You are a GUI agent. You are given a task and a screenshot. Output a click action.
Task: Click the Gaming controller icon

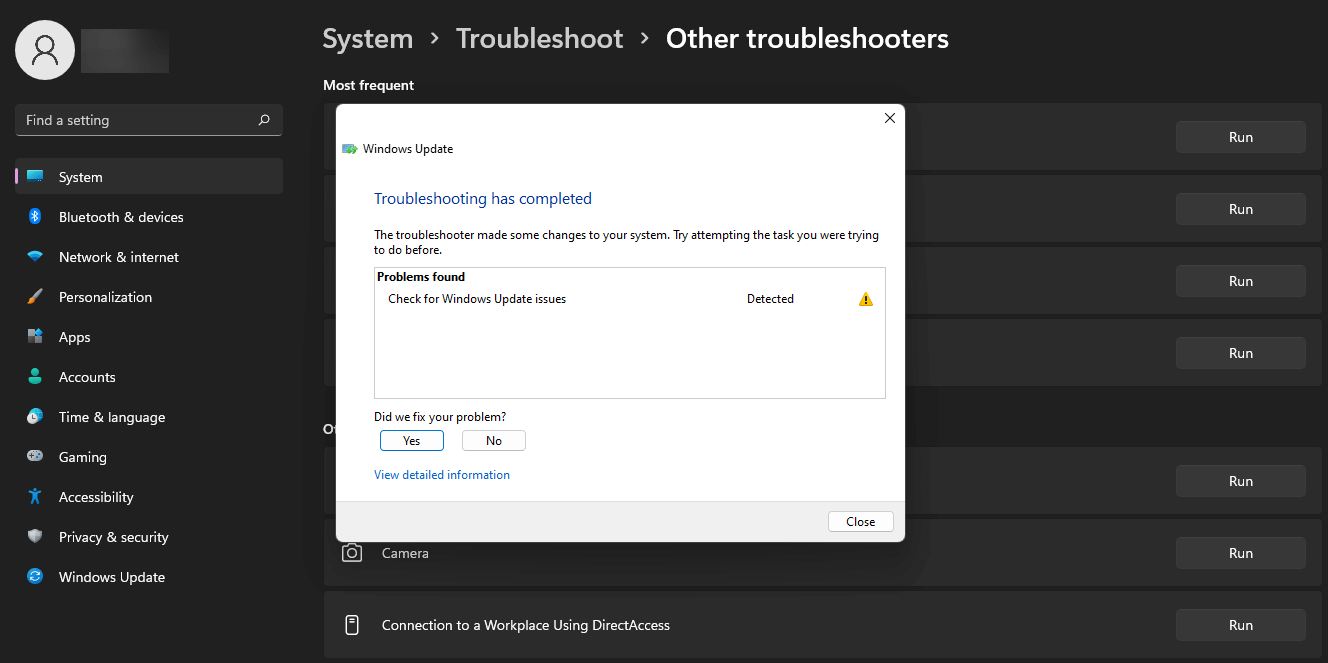[35, 457]
